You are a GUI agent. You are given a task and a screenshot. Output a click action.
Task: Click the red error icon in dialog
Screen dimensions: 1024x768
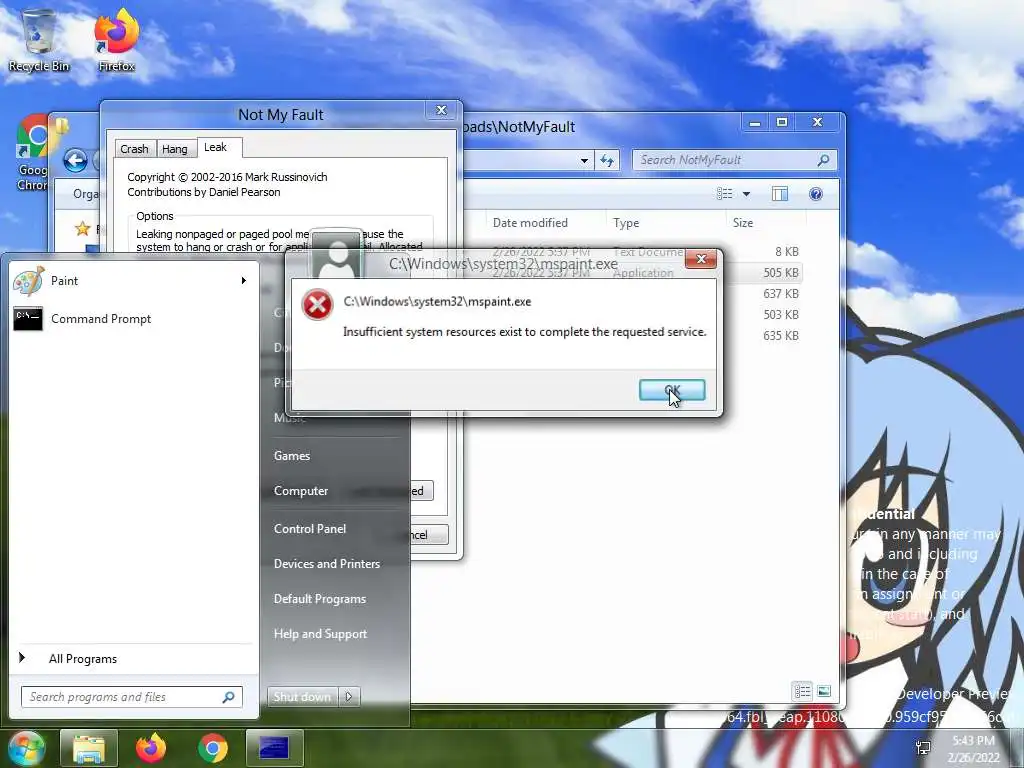317,304
